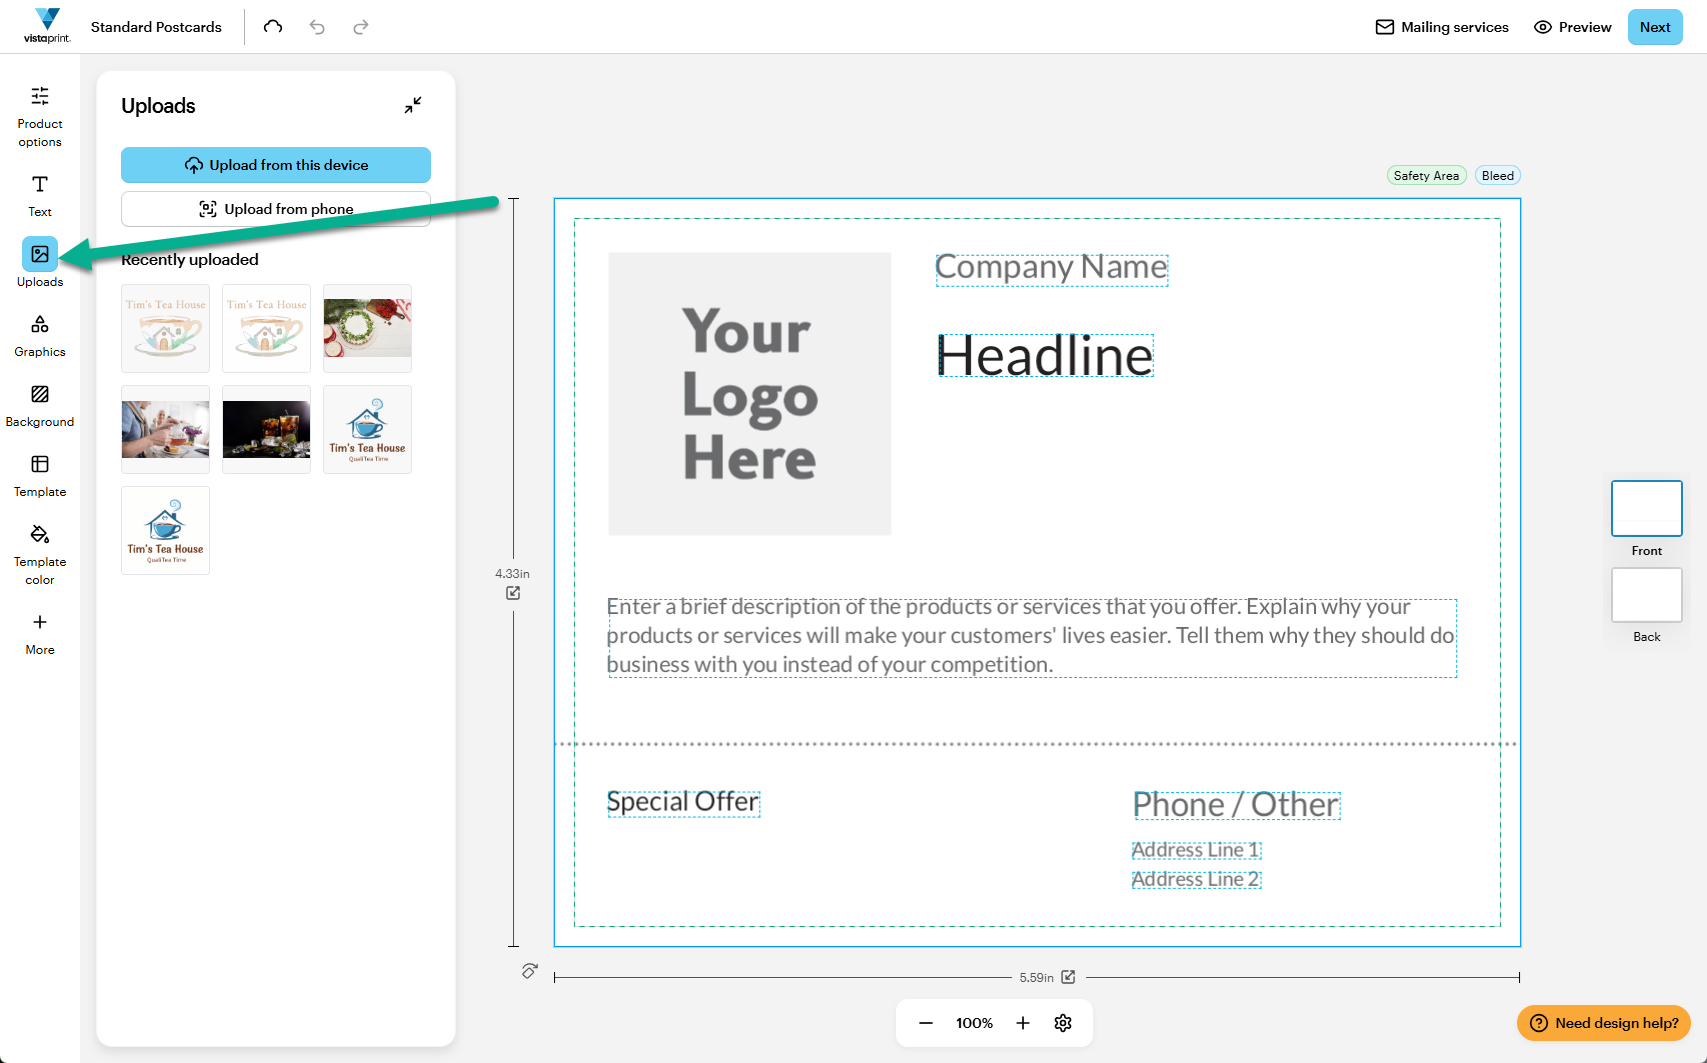1707x1063 pixels.
Task: Open the Uploads sidebar tab
Action: point(40,264)
